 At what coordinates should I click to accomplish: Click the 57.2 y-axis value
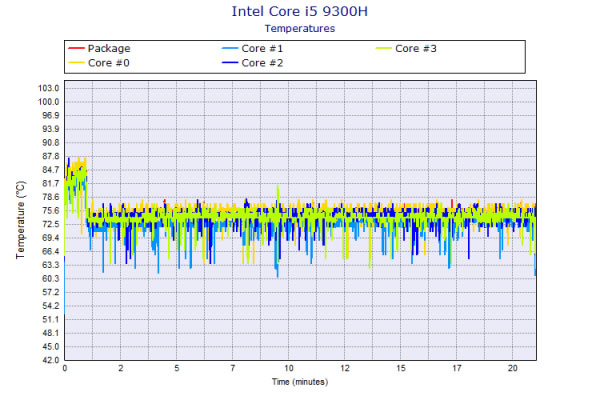point(51,292)
